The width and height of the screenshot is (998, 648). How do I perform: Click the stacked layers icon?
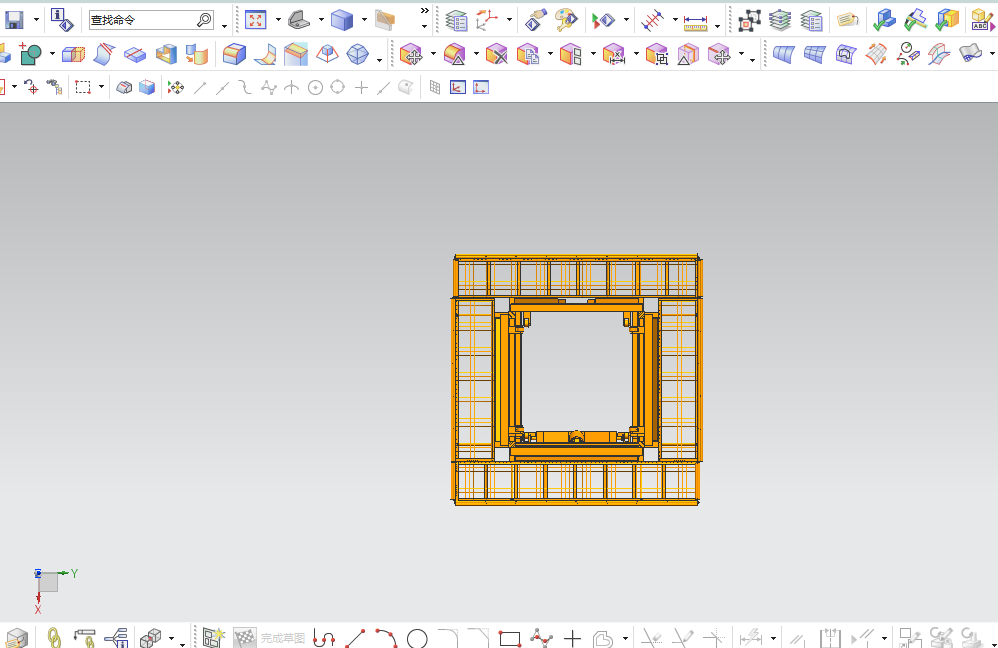[780, 20]
